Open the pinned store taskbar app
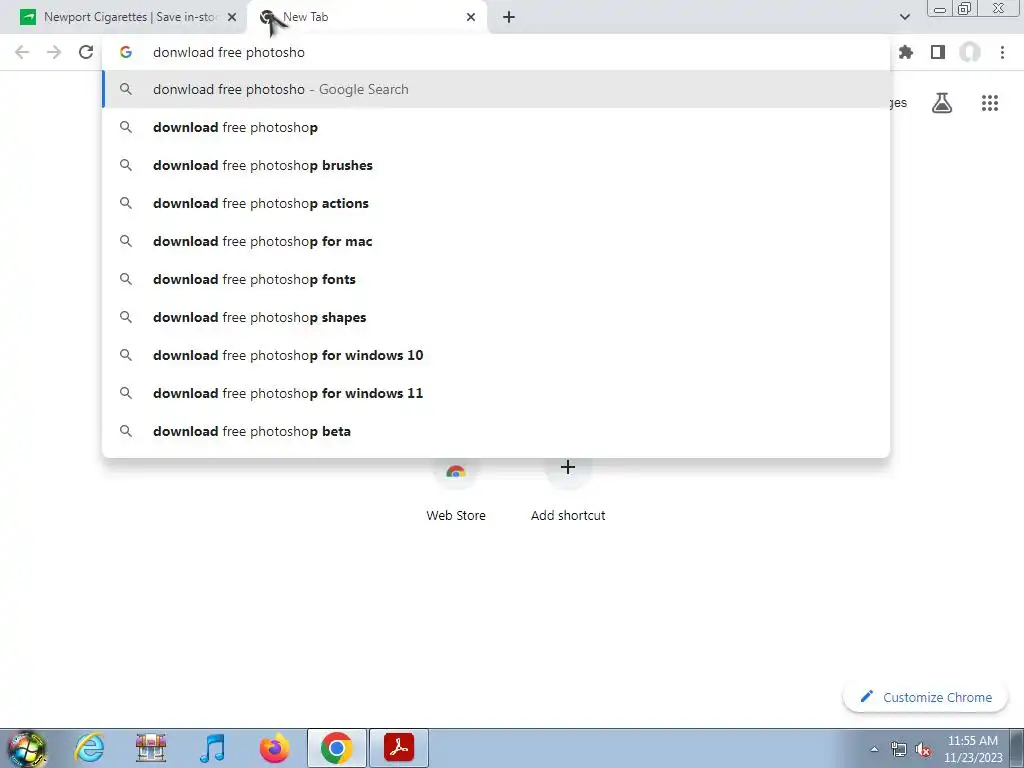This screenshot has width=1024, height=768. point(151,748)
